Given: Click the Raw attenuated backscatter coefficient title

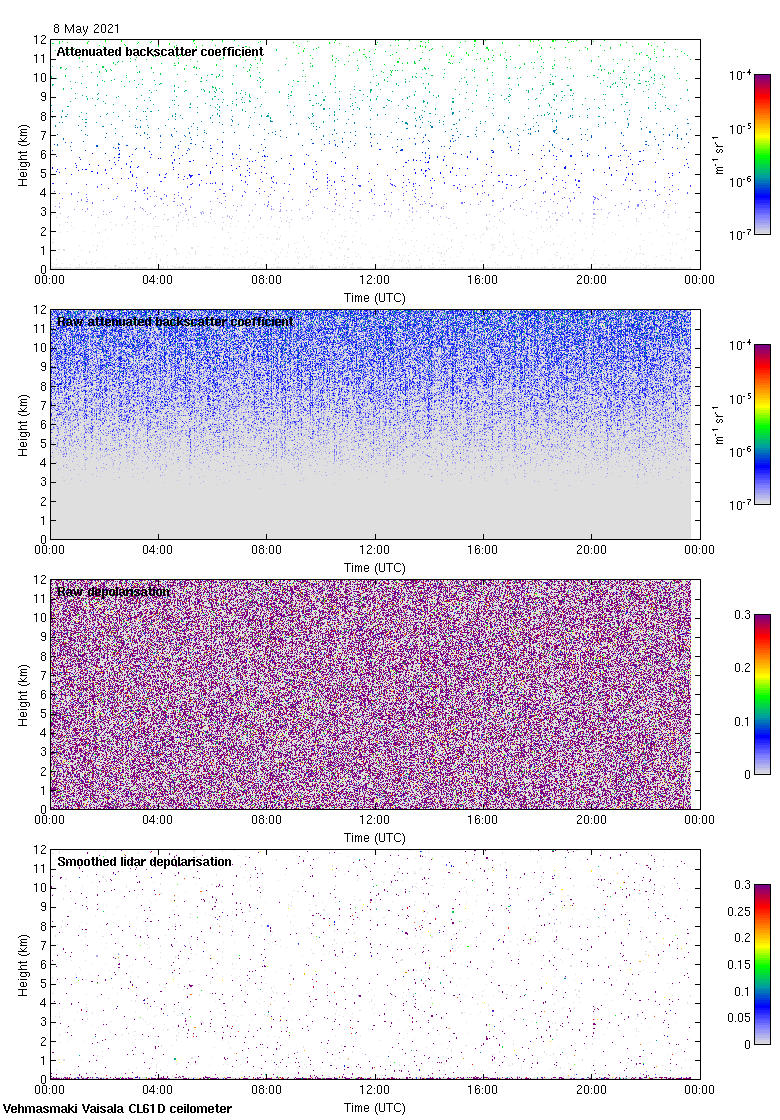Looking at the screenshot, I should pos(175,321).
